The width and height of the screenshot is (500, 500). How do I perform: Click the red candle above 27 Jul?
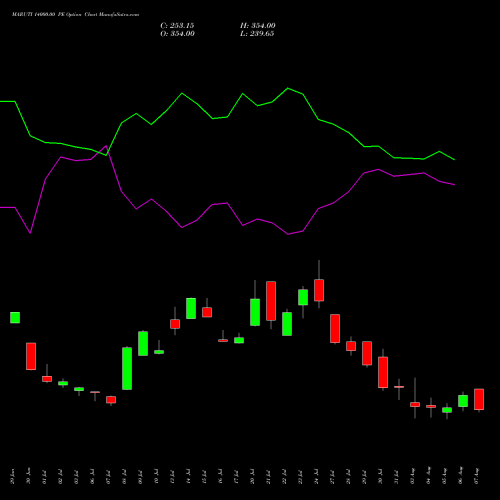[335, 328]
